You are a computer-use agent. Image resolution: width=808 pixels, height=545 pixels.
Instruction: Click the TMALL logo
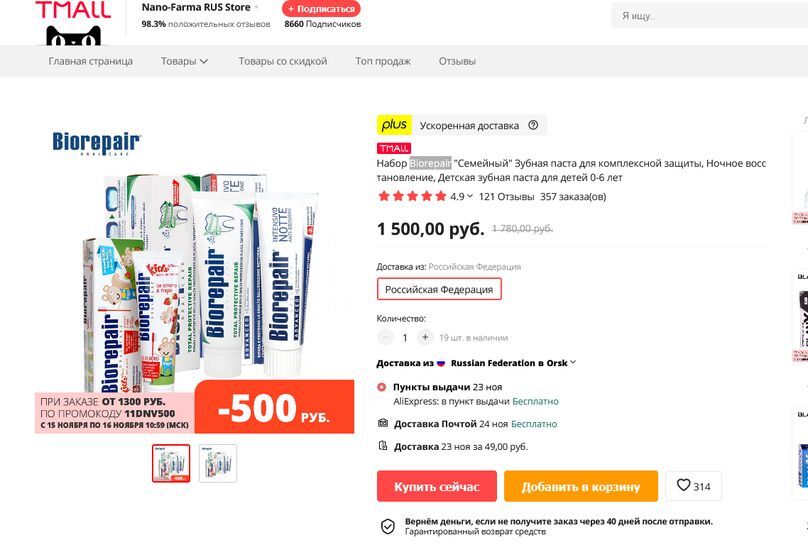coord(73,22)
